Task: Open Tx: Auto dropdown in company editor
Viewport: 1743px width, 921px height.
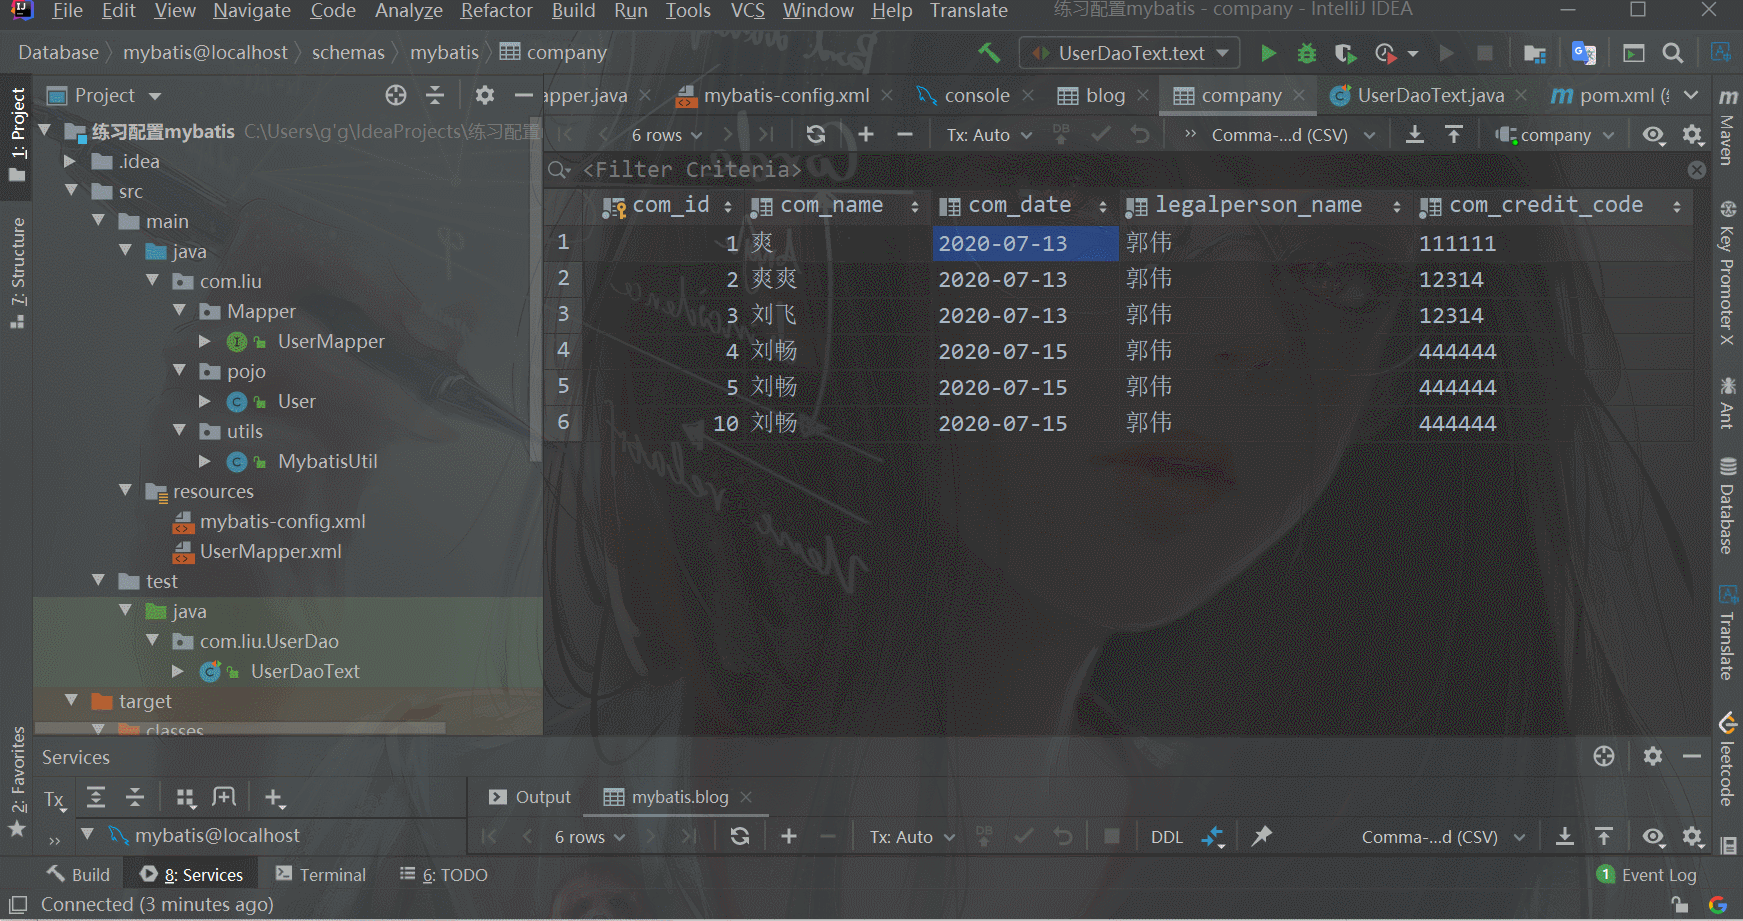Action: coord(989,135)
